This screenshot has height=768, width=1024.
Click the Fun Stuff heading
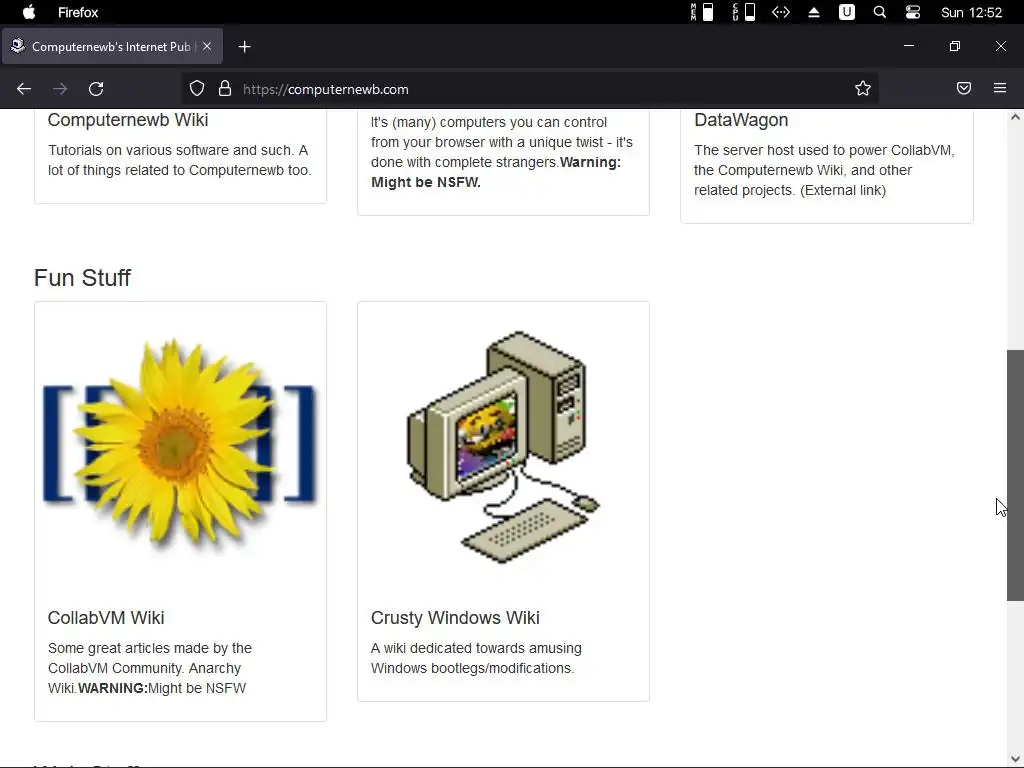[82, 278]
